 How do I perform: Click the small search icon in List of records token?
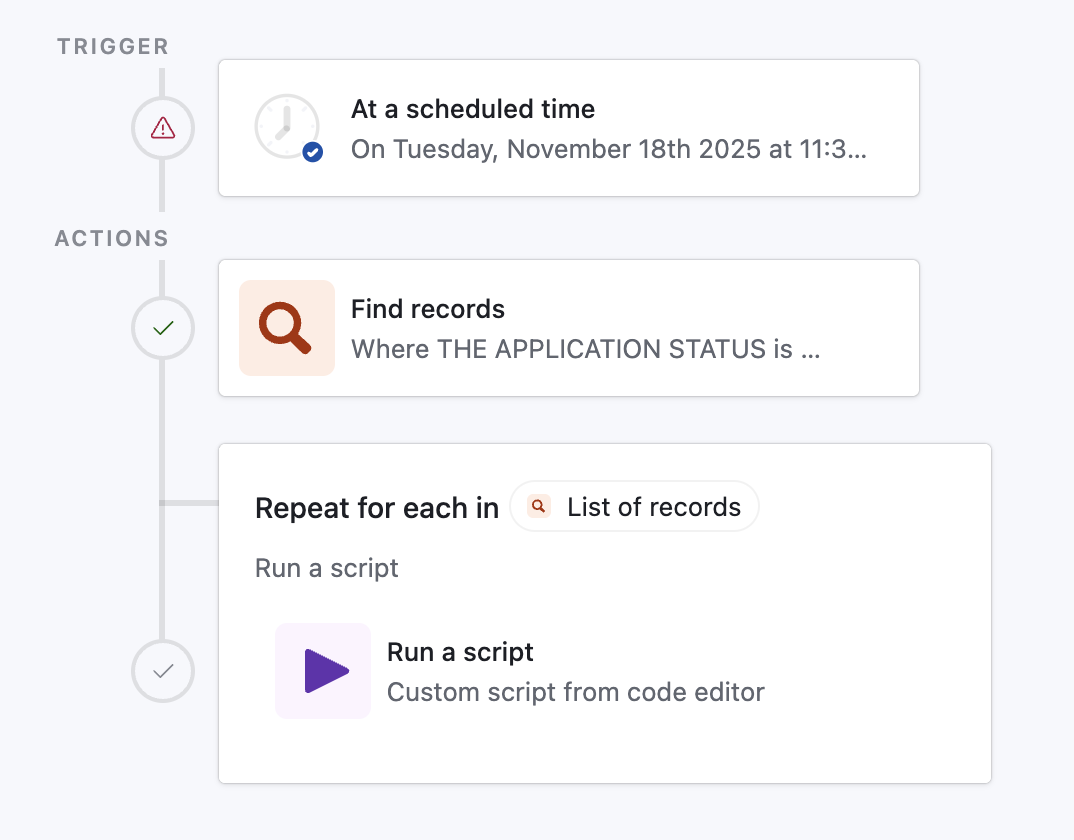538,506
